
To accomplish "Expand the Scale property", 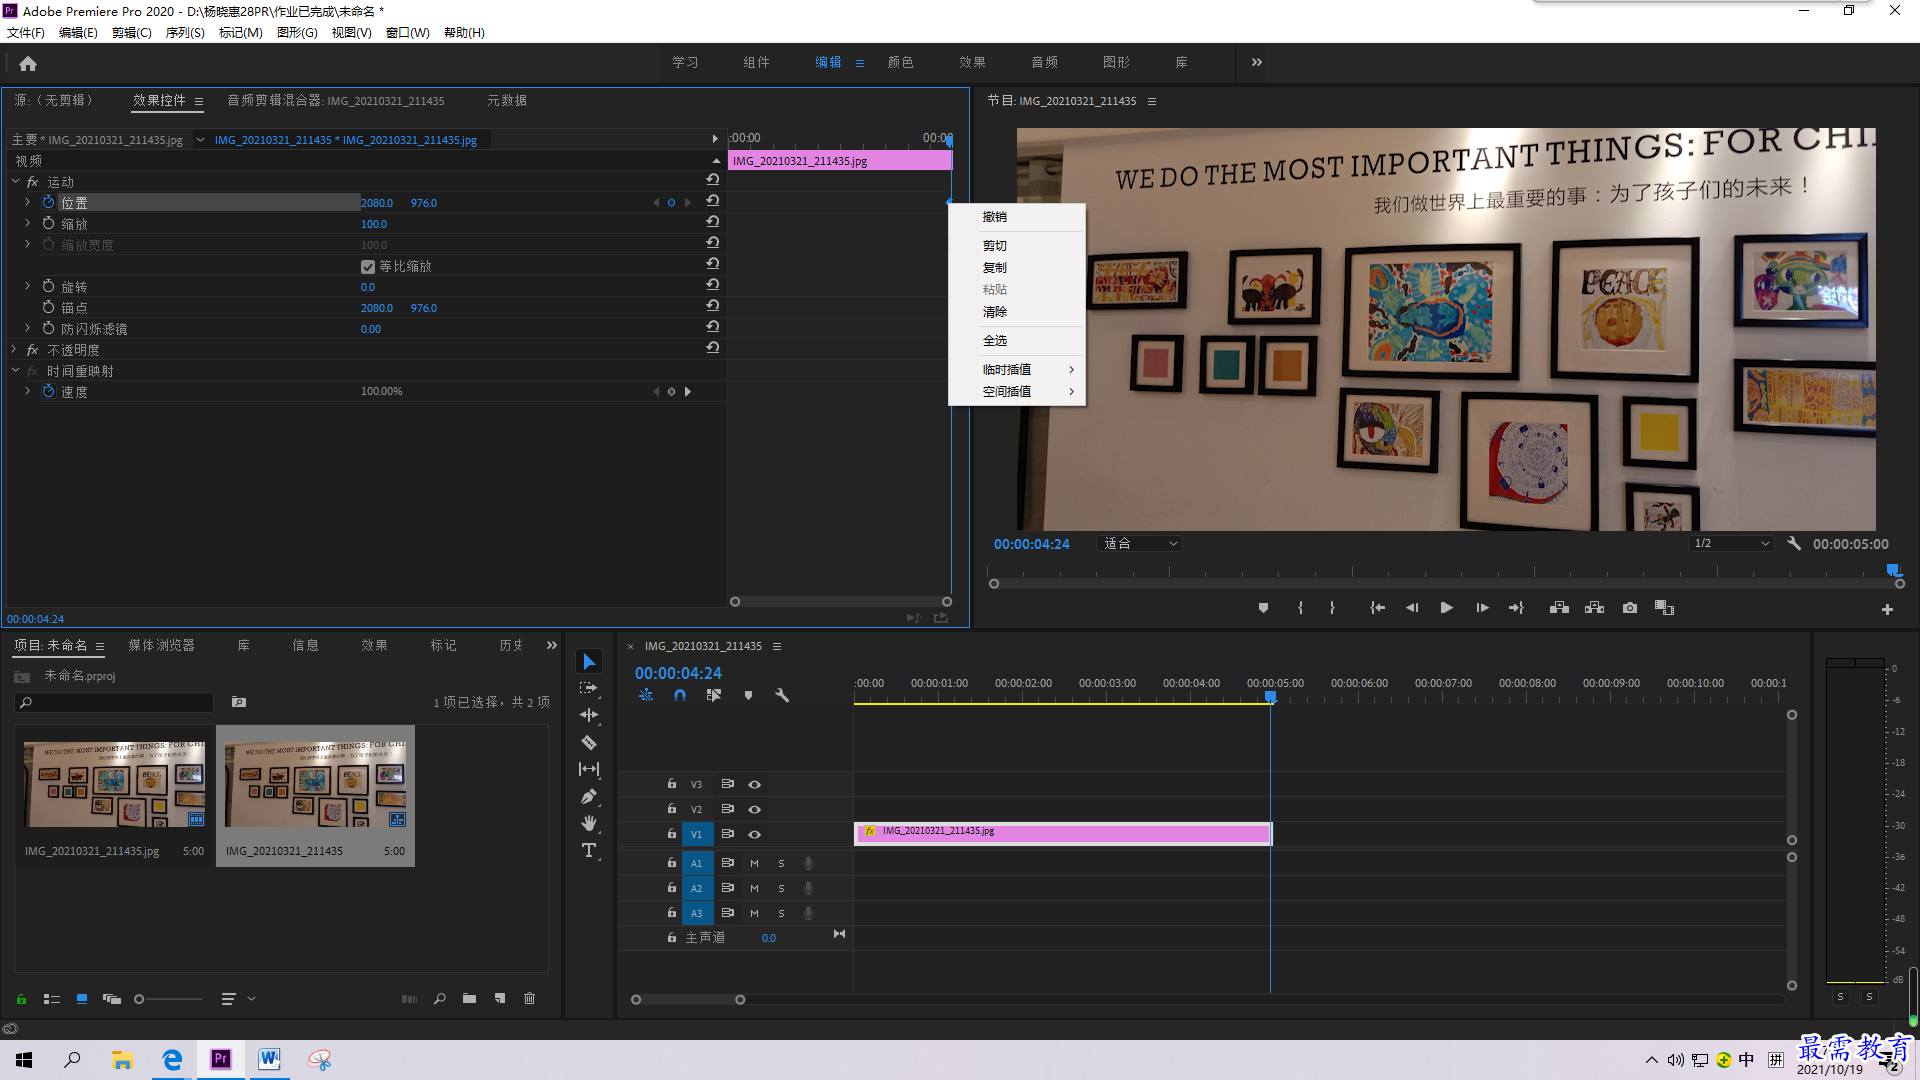I will coord(27,223).
